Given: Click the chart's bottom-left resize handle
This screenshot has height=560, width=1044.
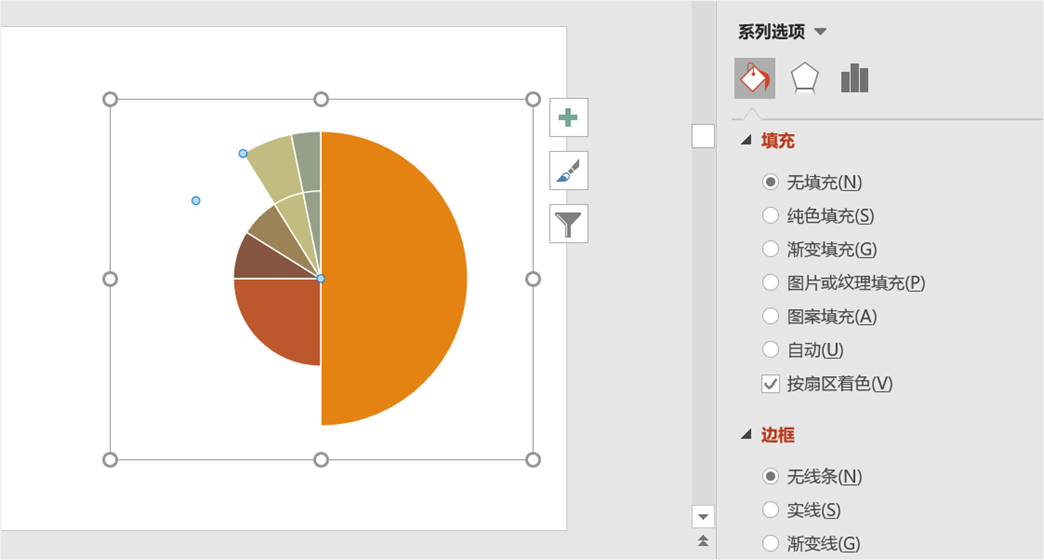Looking at the screenshot, I should click(110, 459).
